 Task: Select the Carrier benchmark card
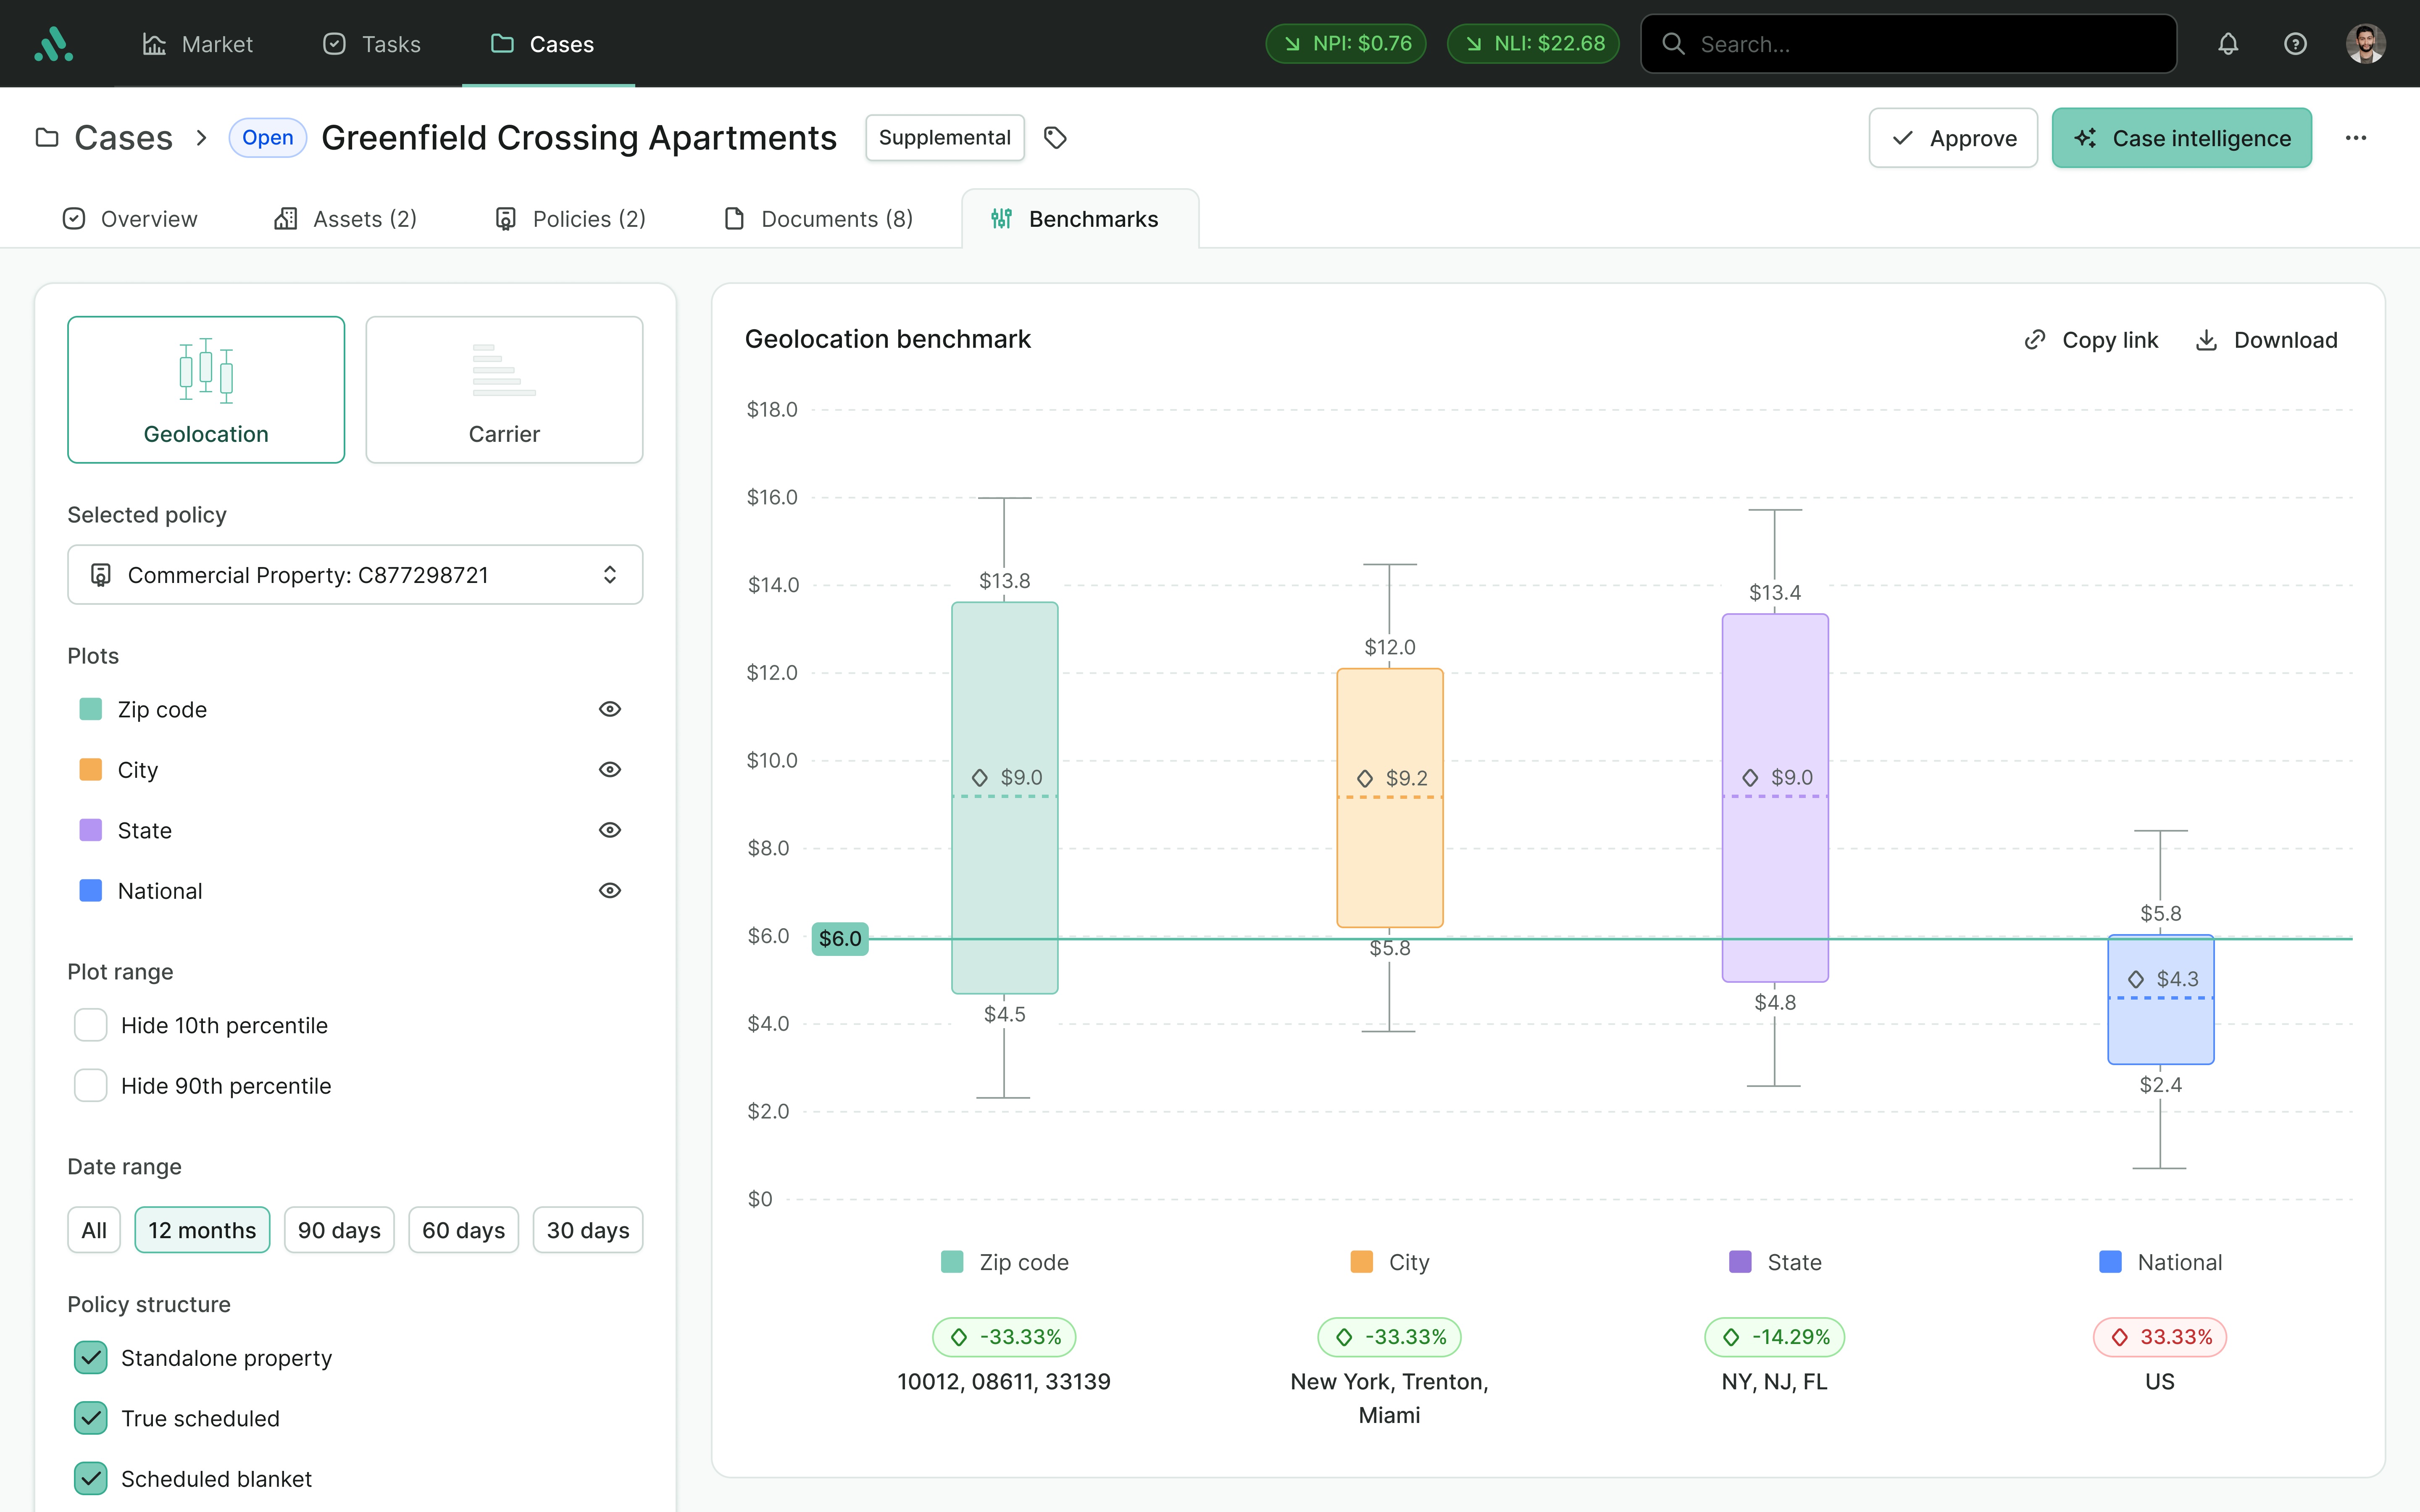pos(504,390)
